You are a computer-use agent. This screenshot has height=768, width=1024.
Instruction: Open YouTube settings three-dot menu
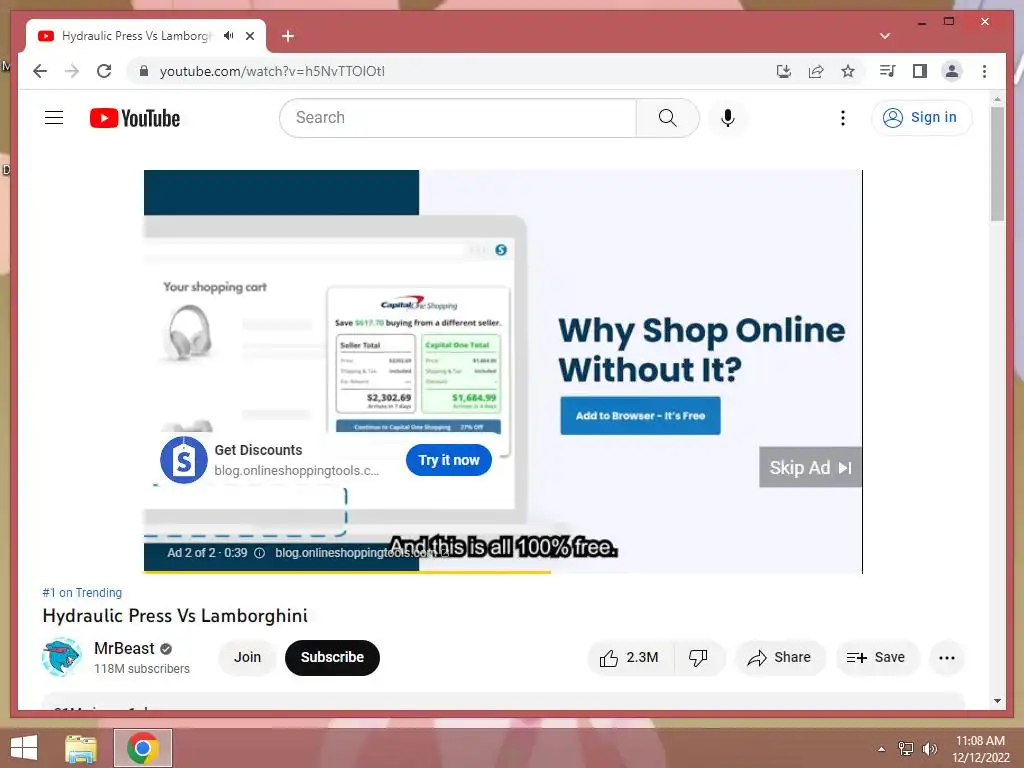842,118
